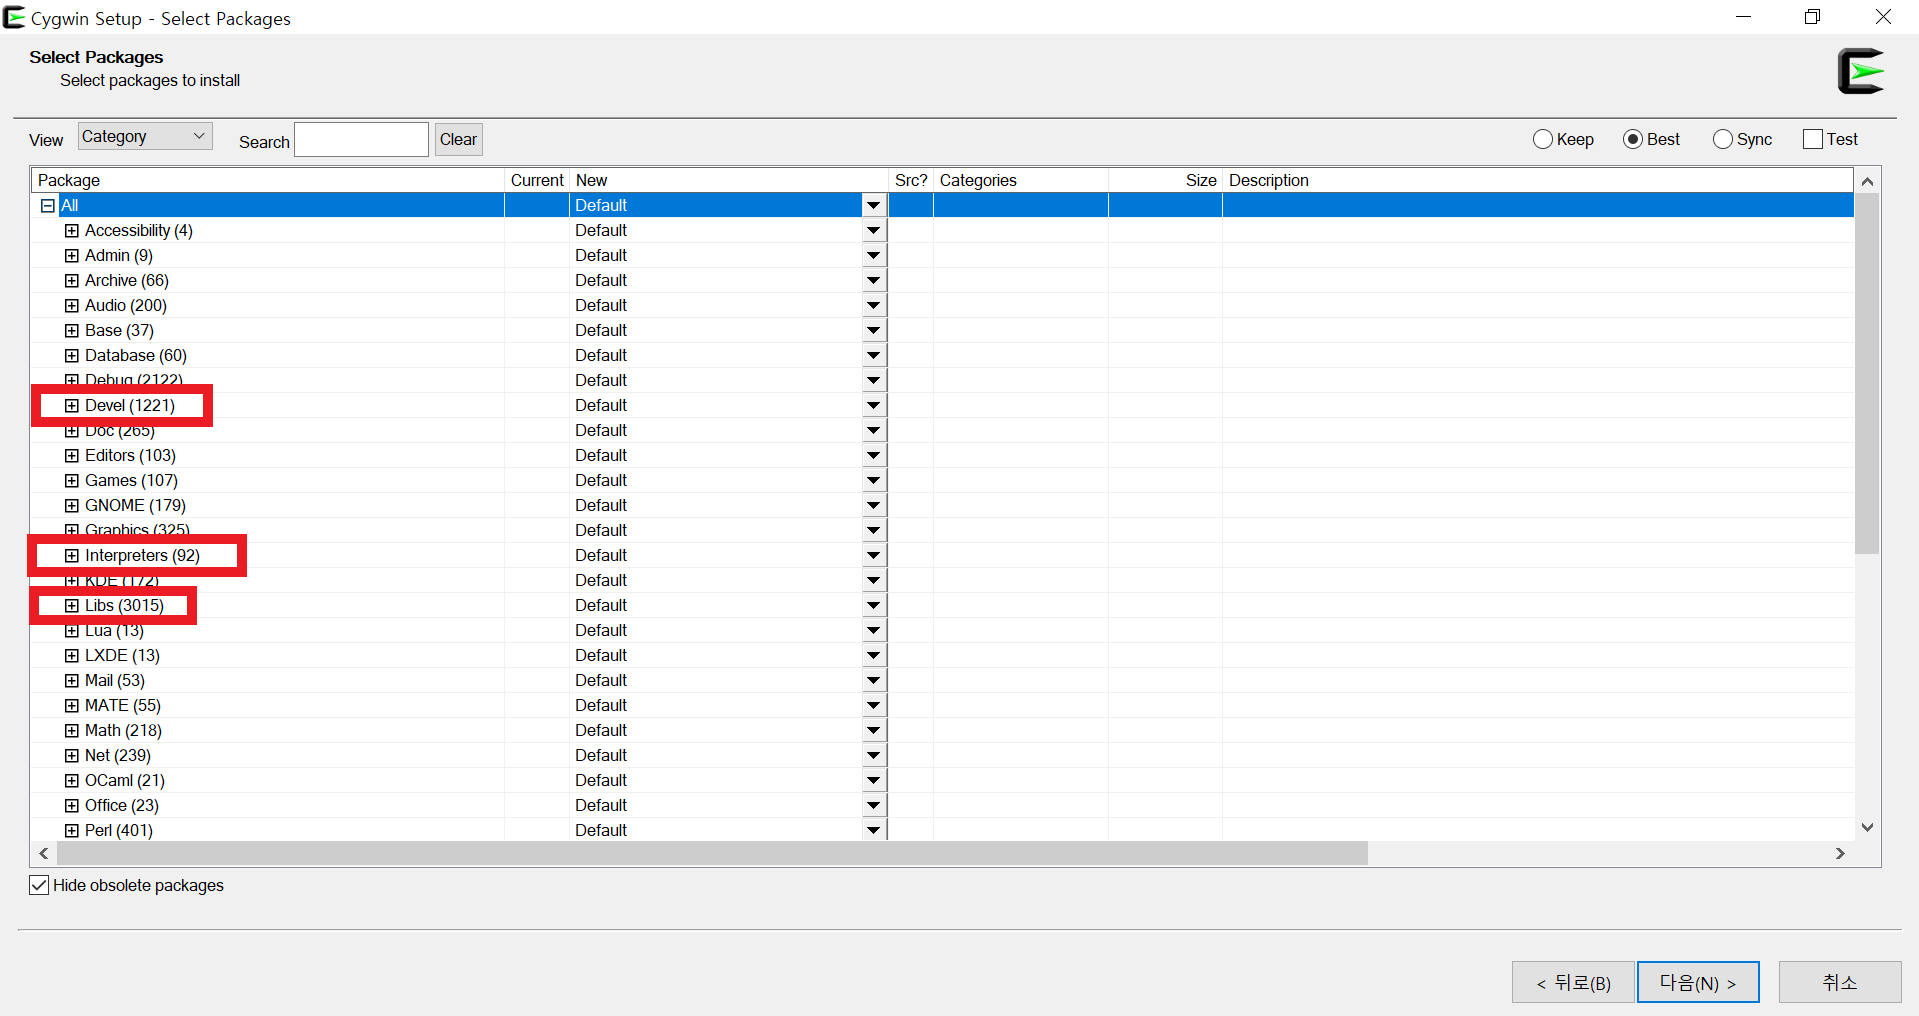Expand the Editors (103) category

(x=72, y=456)
